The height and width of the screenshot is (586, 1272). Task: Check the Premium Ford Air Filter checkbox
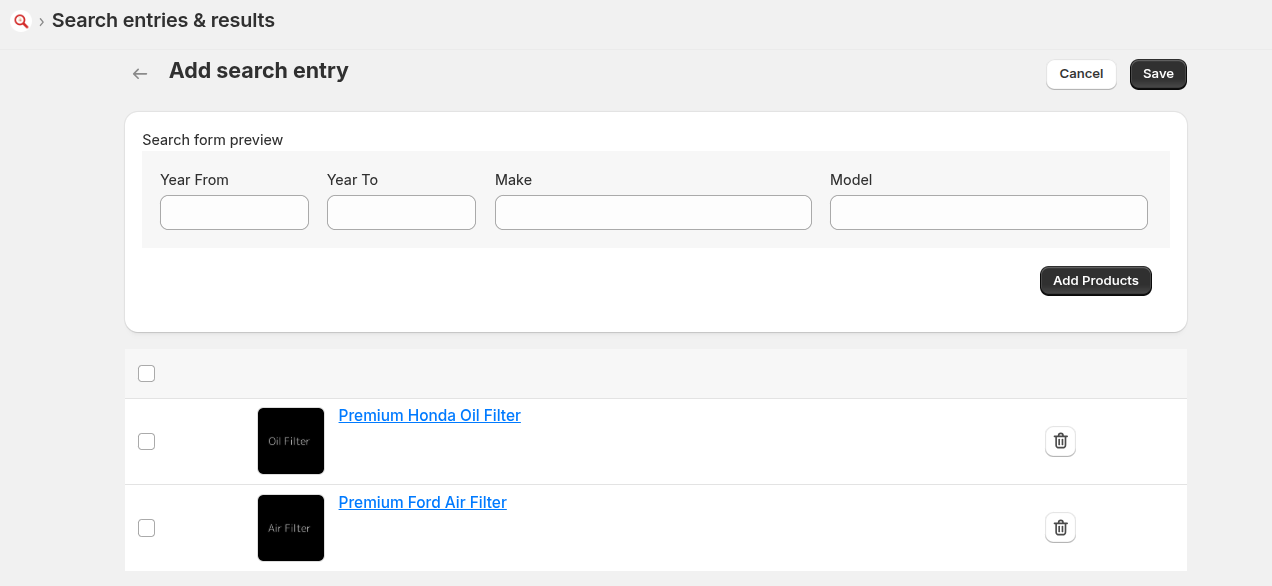click(147, 528)
